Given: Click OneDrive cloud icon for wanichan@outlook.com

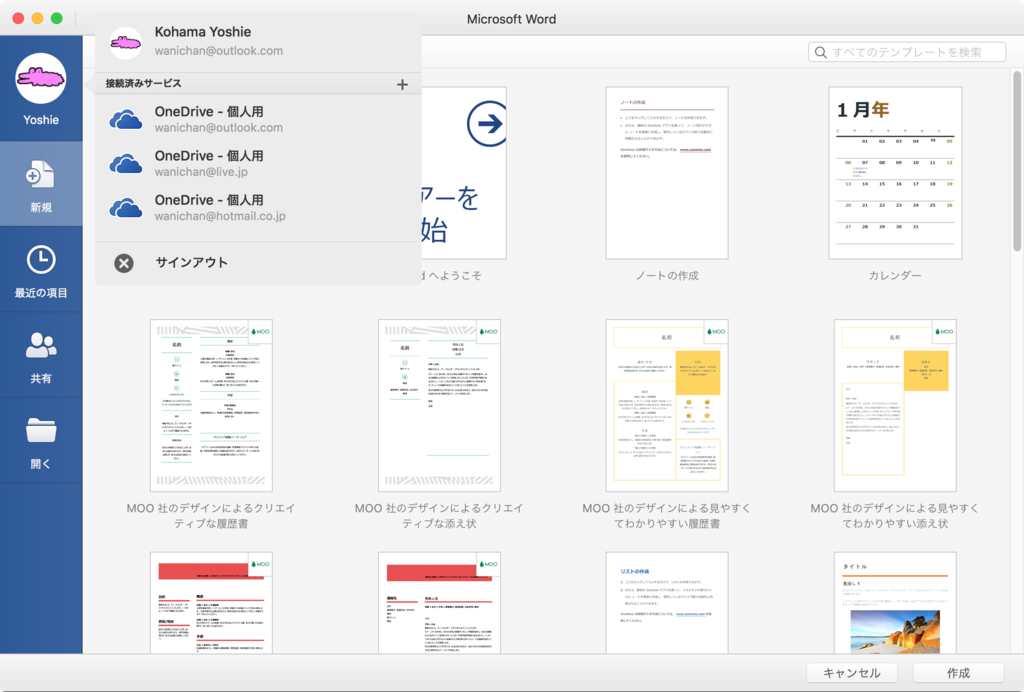Looking at the screenshot, I should (126, 119).
